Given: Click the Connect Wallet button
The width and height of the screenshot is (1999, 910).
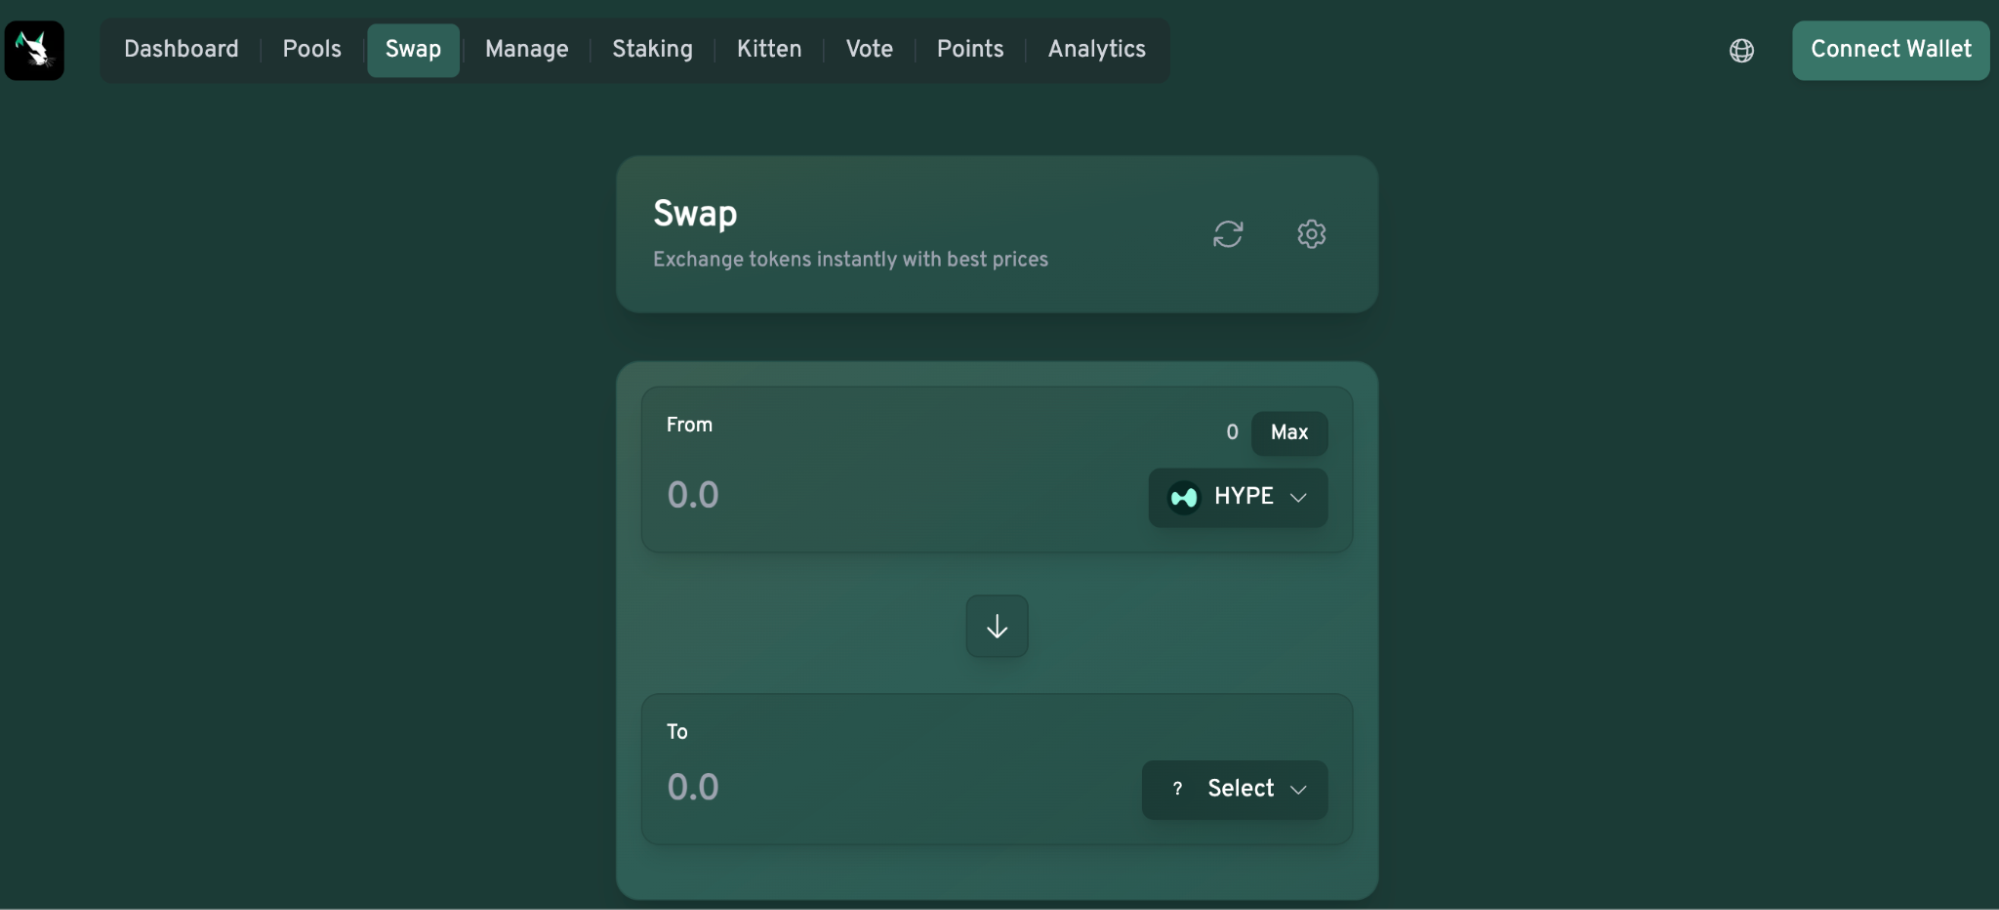Looking at the screenshot, I should coord(1890,50).
